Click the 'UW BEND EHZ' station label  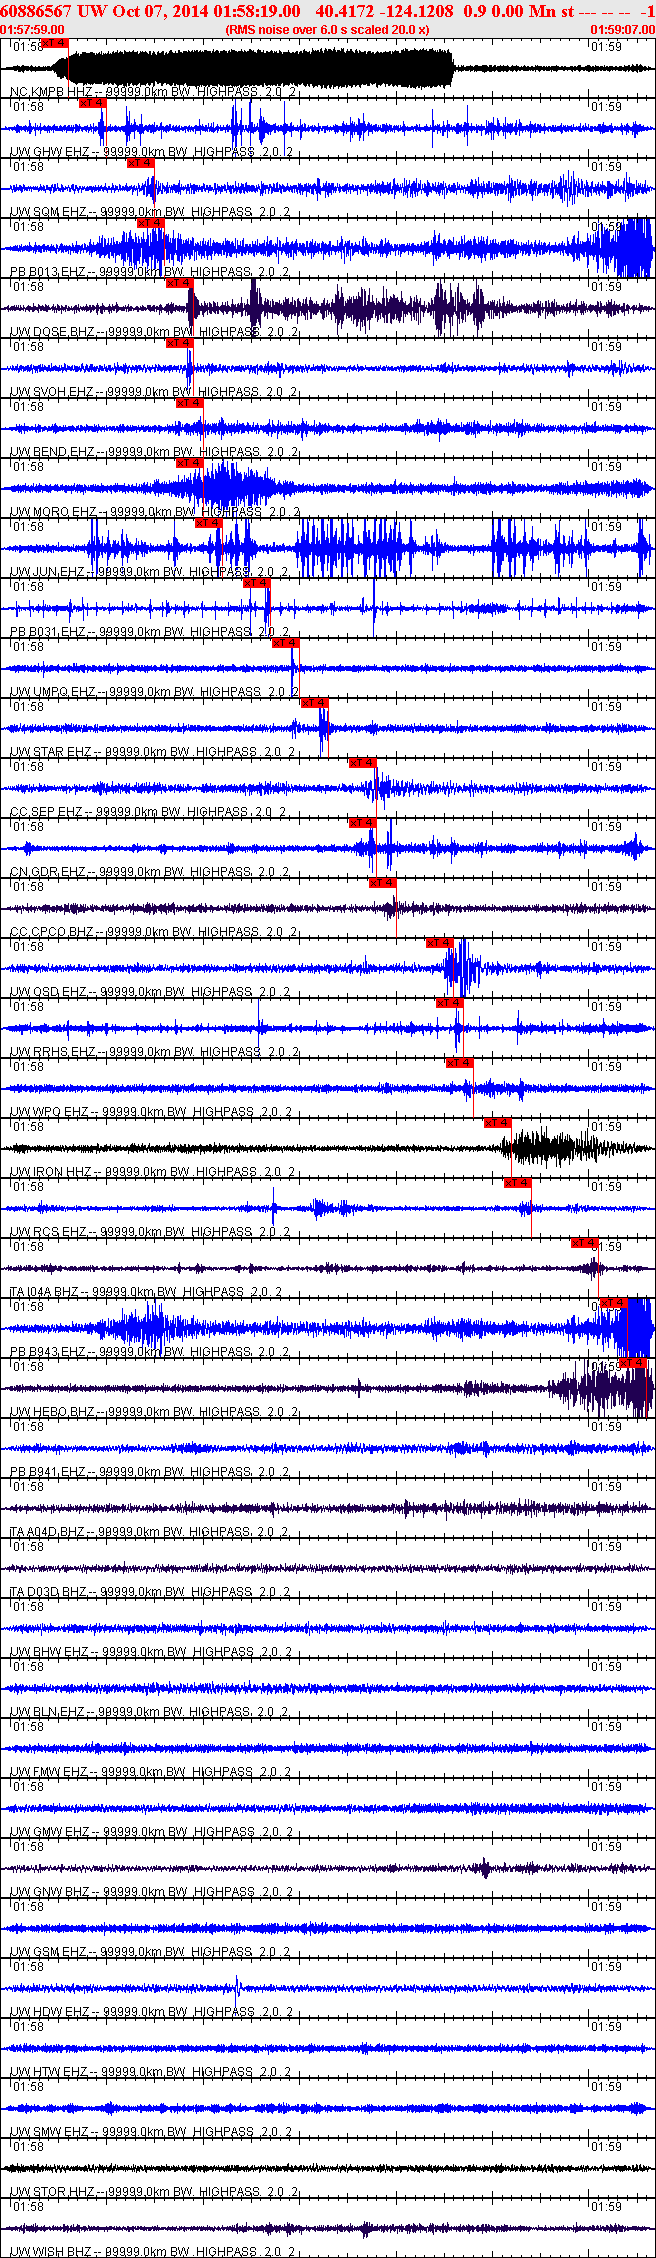coord(52,452)
